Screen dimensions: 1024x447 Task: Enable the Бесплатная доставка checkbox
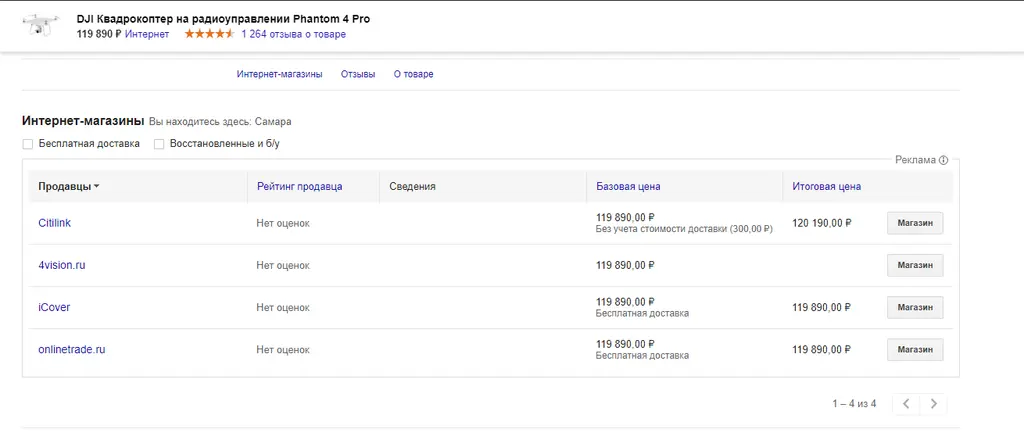point(28,144)
